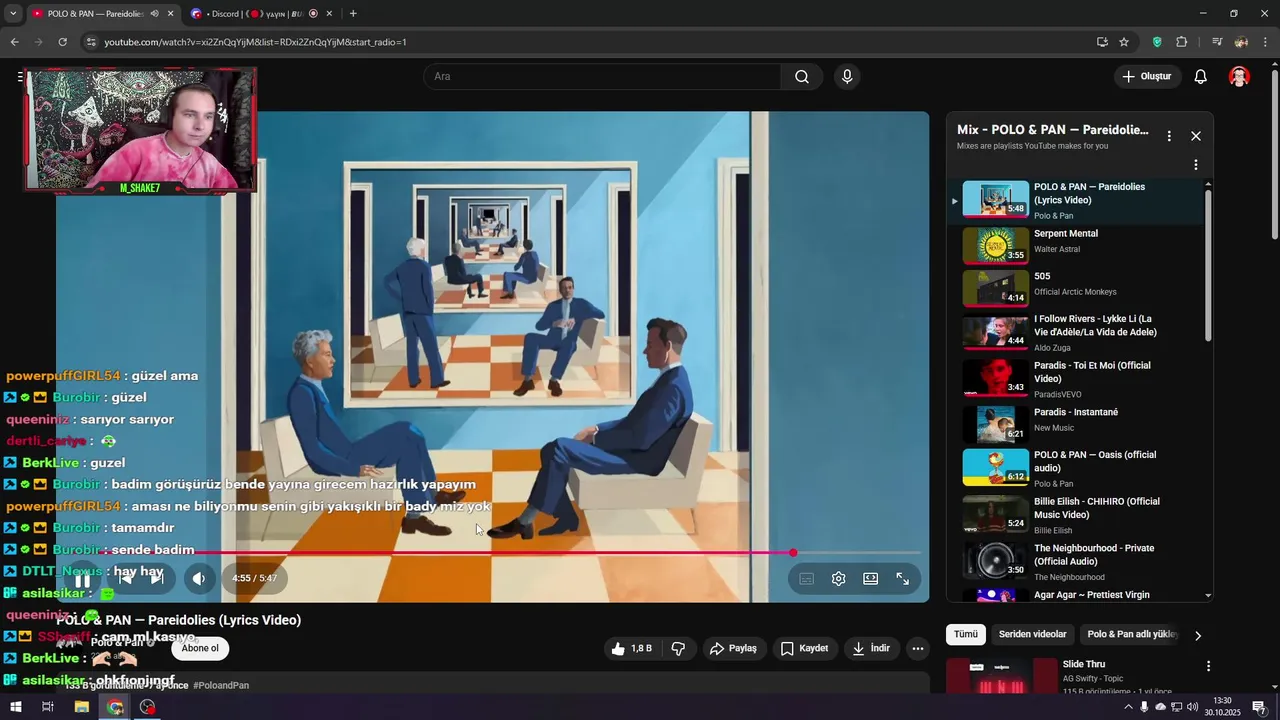Pause the video with the pause button
Viewport: 1280px width, 720px height.
[x=83, y=579]
